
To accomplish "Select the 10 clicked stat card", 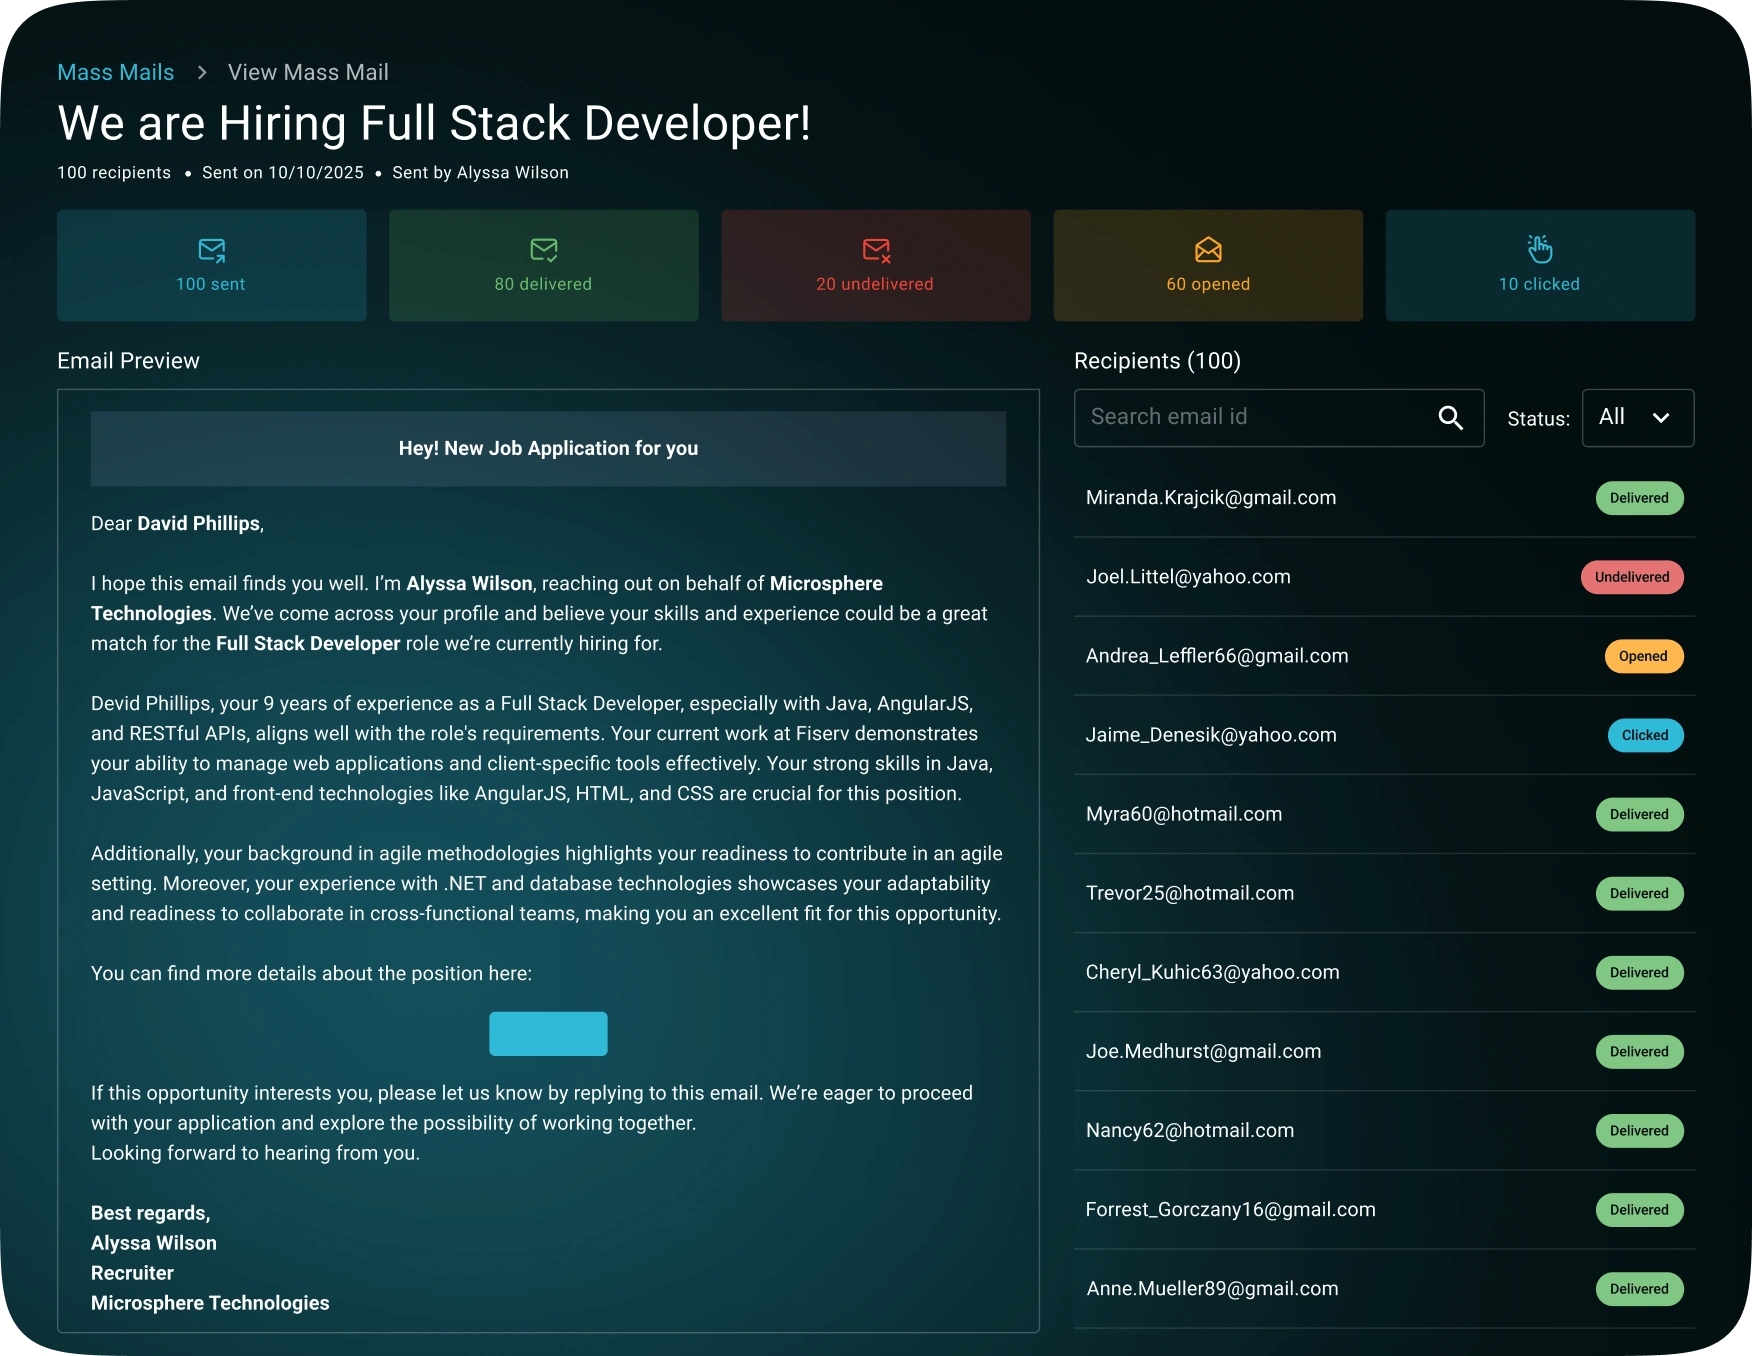I will point(1540,265).
